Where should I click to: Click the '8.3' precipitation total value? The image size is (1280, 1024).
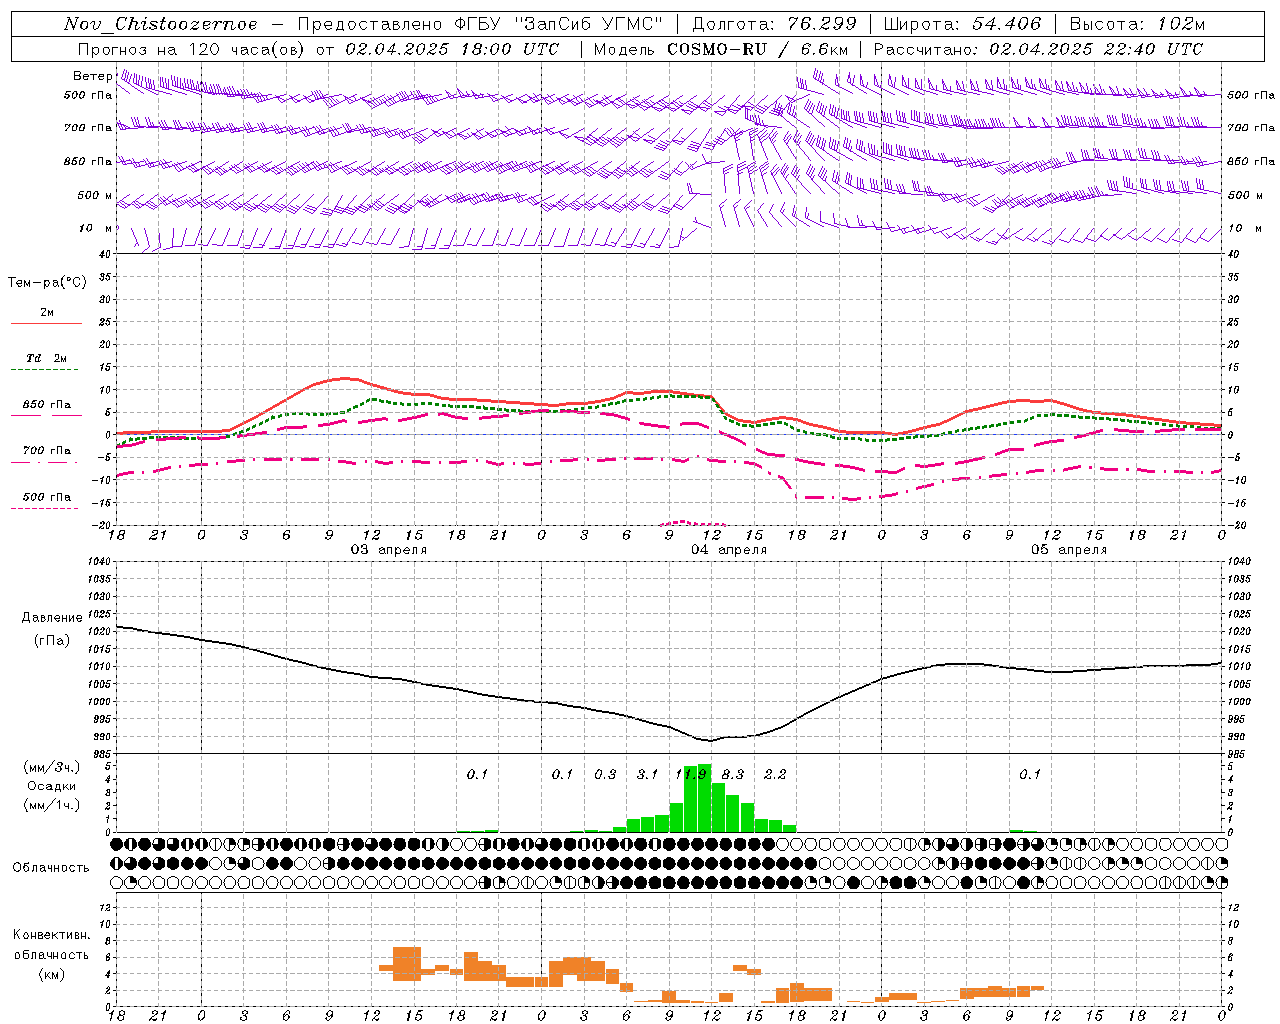click(733, 774)
